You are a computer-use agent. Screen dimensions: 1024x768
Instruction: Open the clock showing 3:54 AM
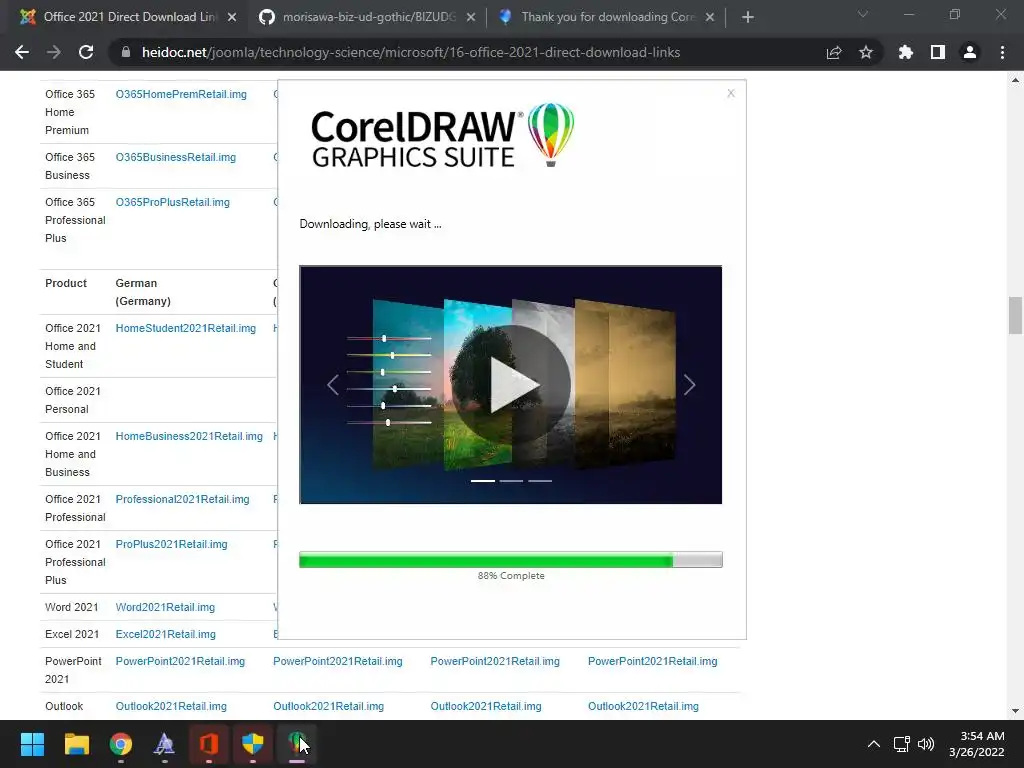click(x=976, y=744)
